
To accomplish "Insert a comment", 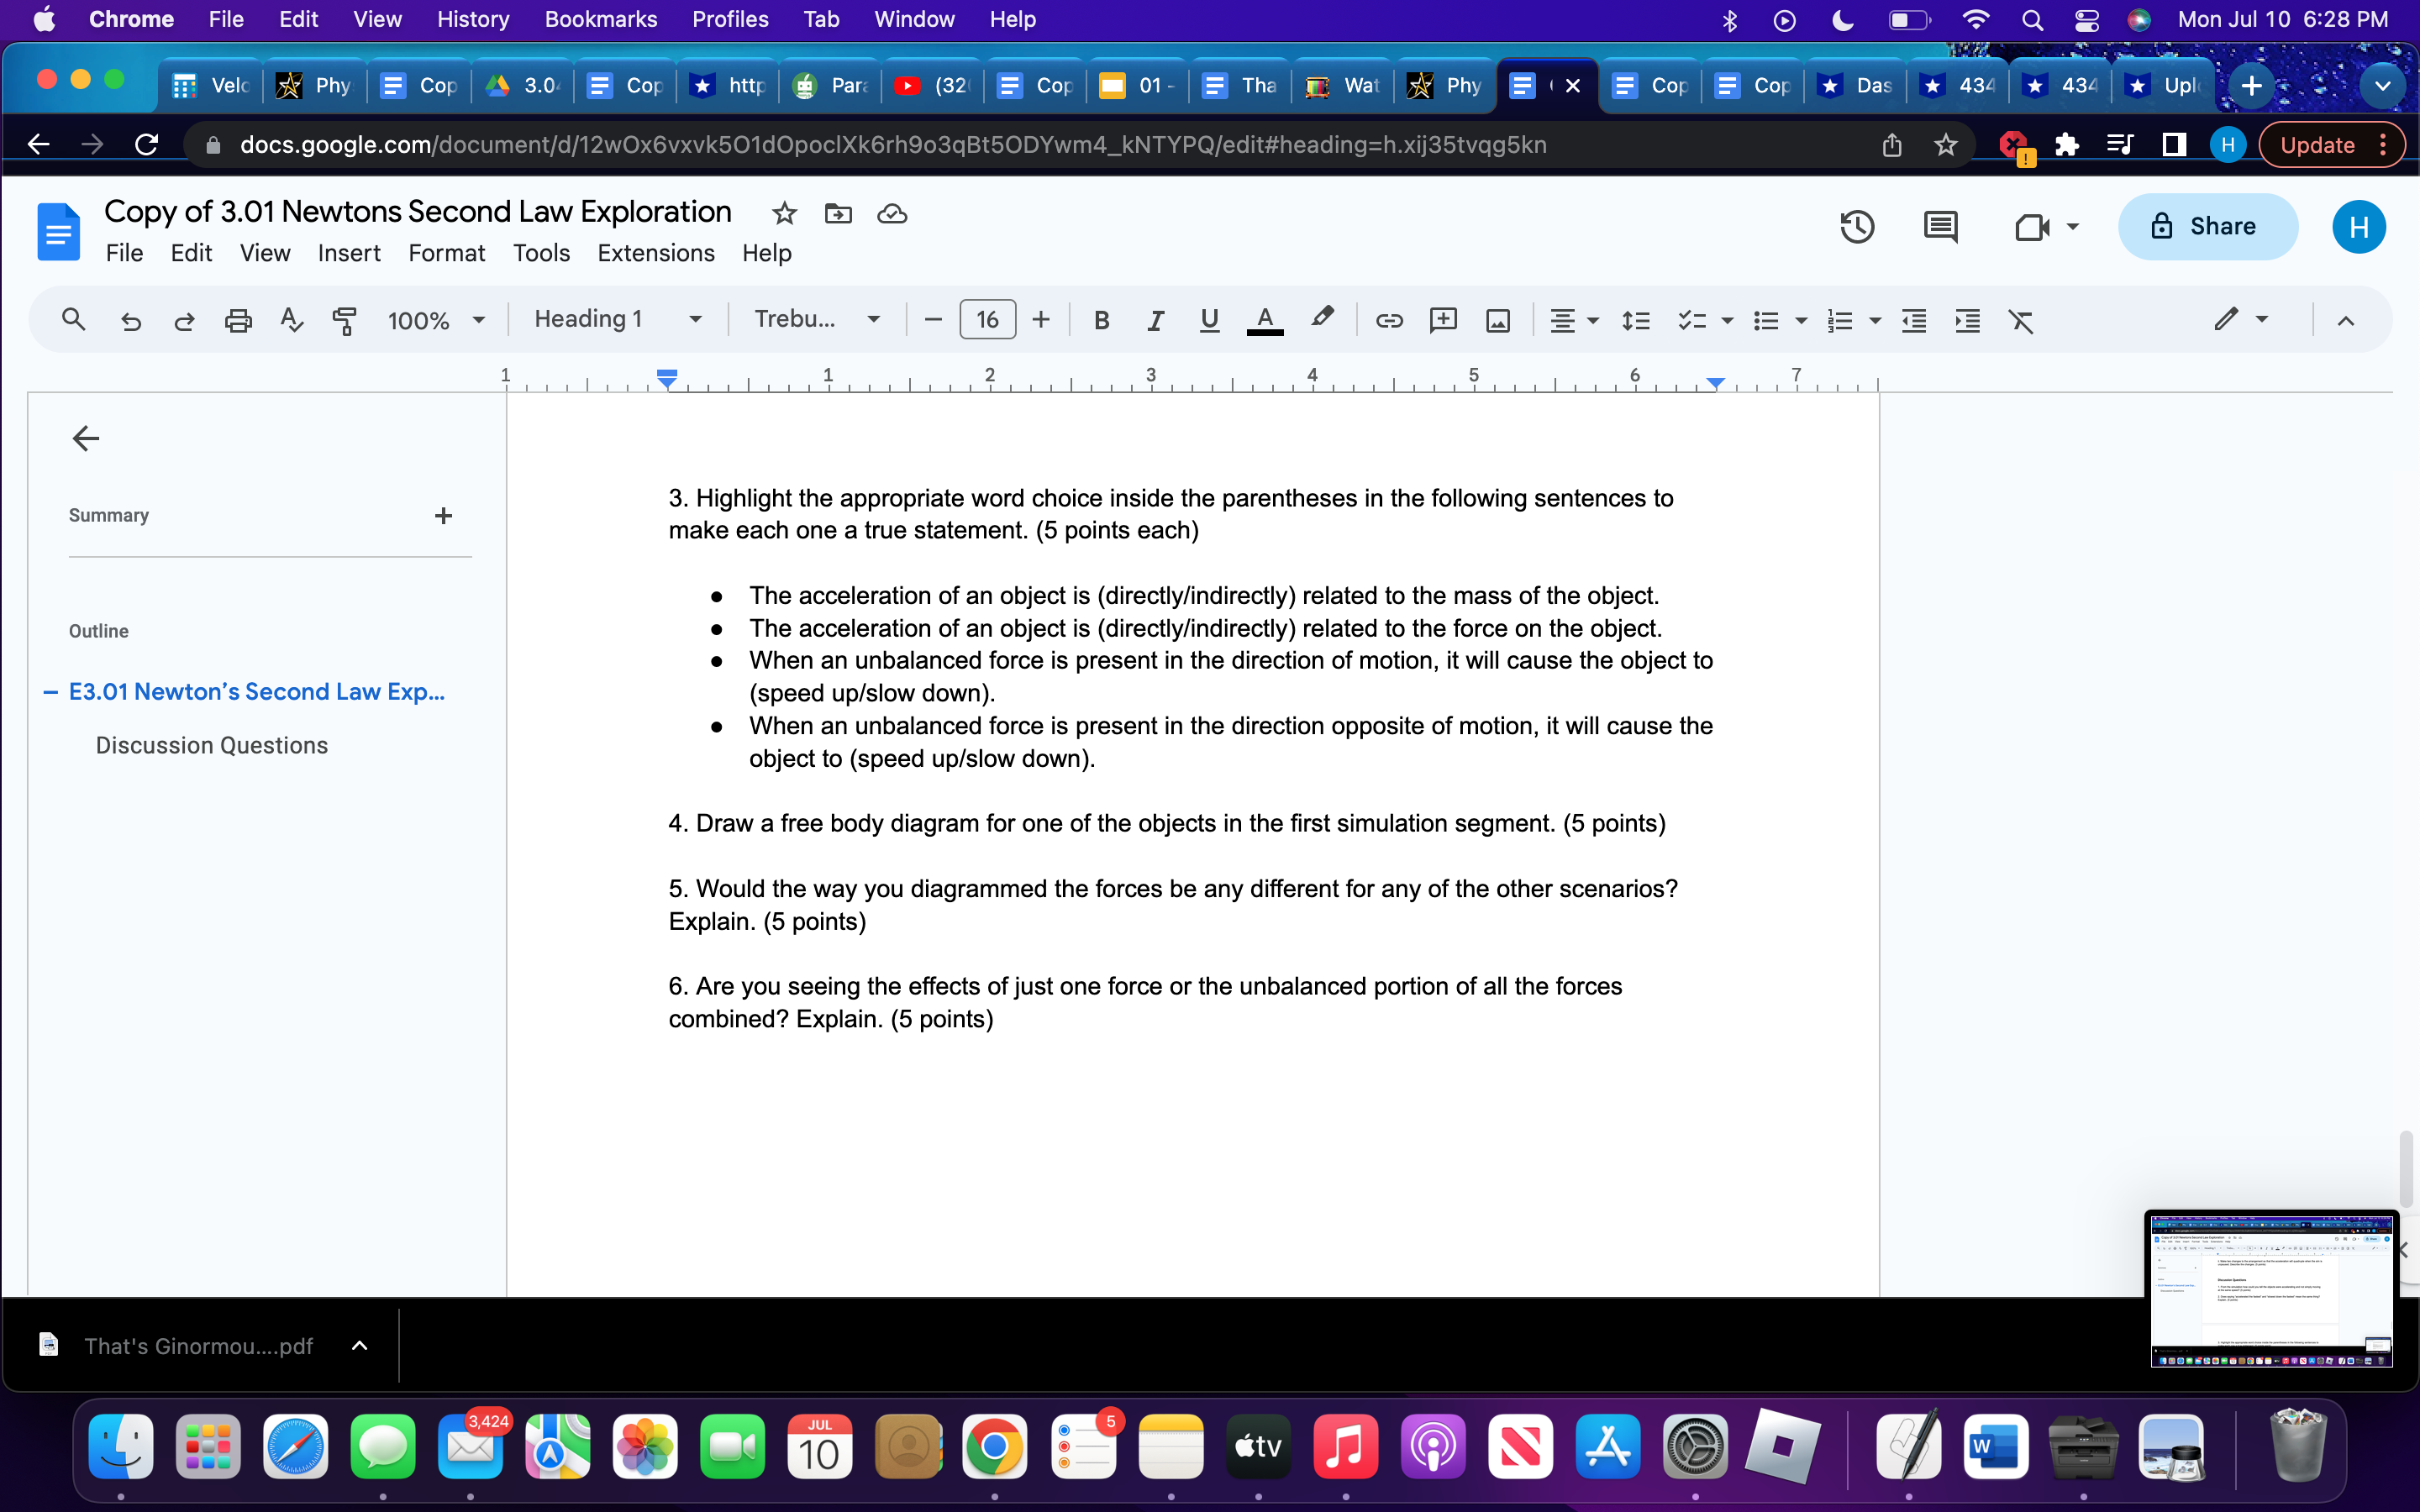I will [1443, 320].
